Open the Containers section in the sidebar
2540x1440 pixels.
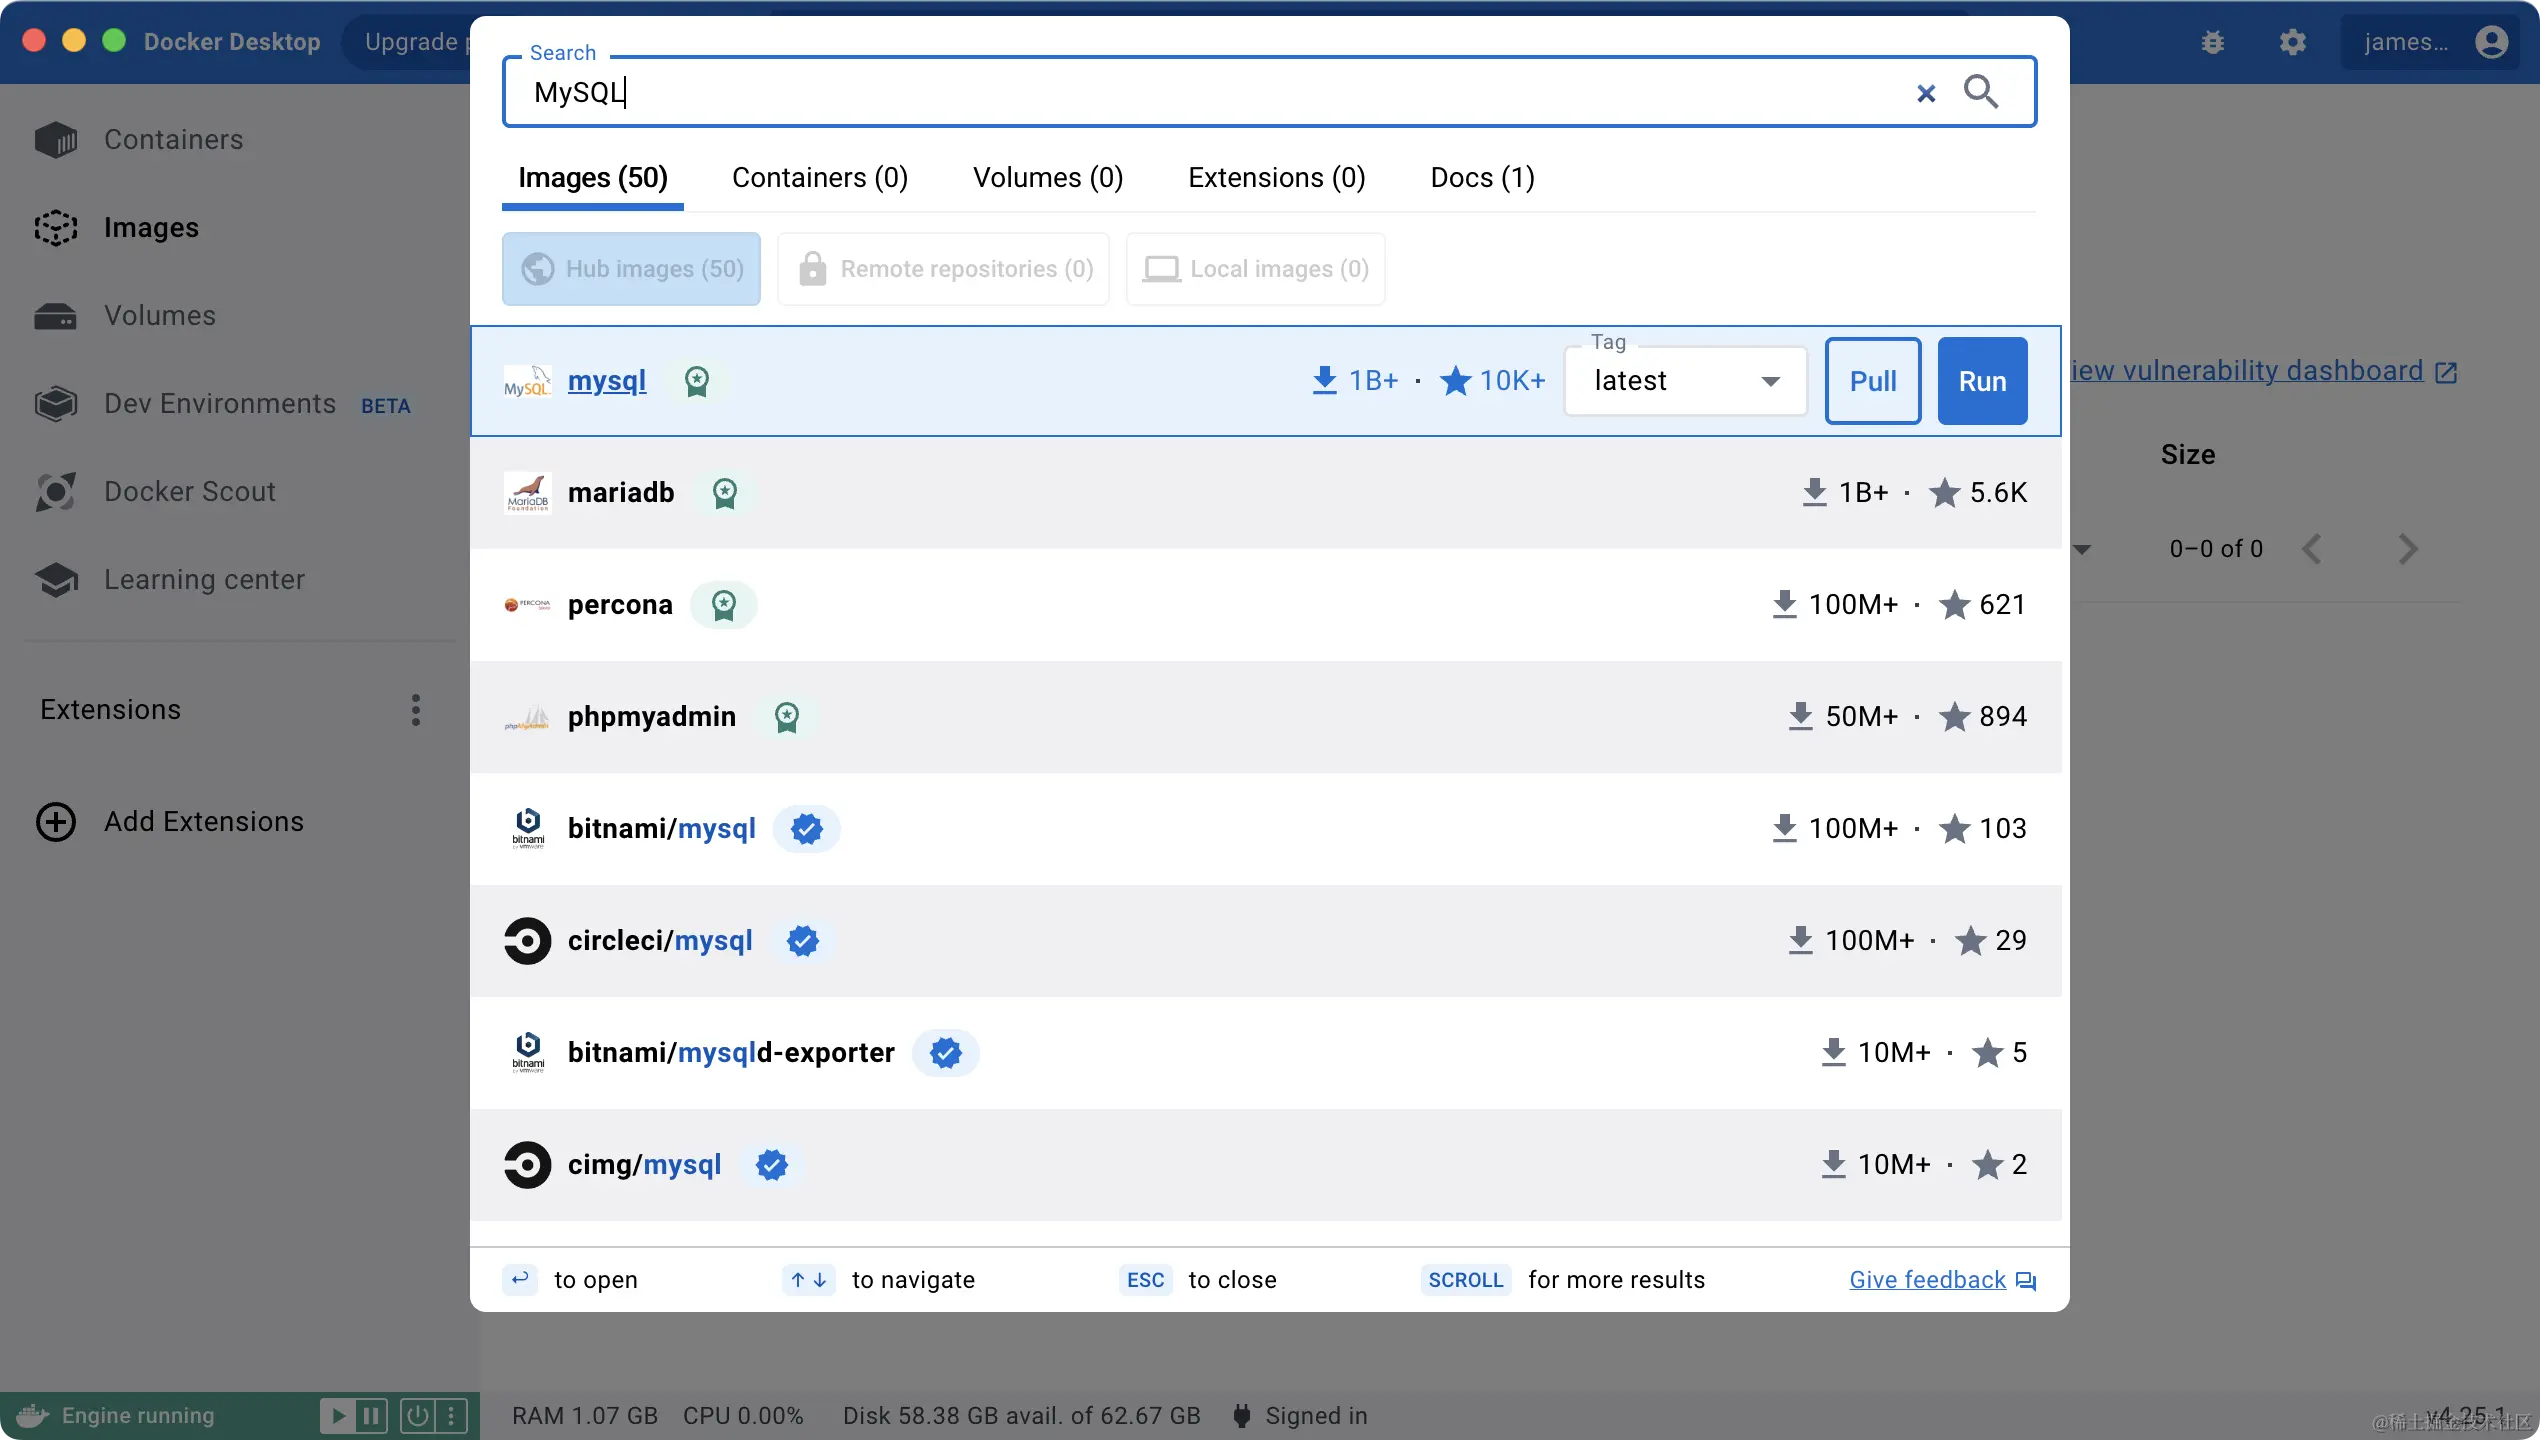(172, 140)
